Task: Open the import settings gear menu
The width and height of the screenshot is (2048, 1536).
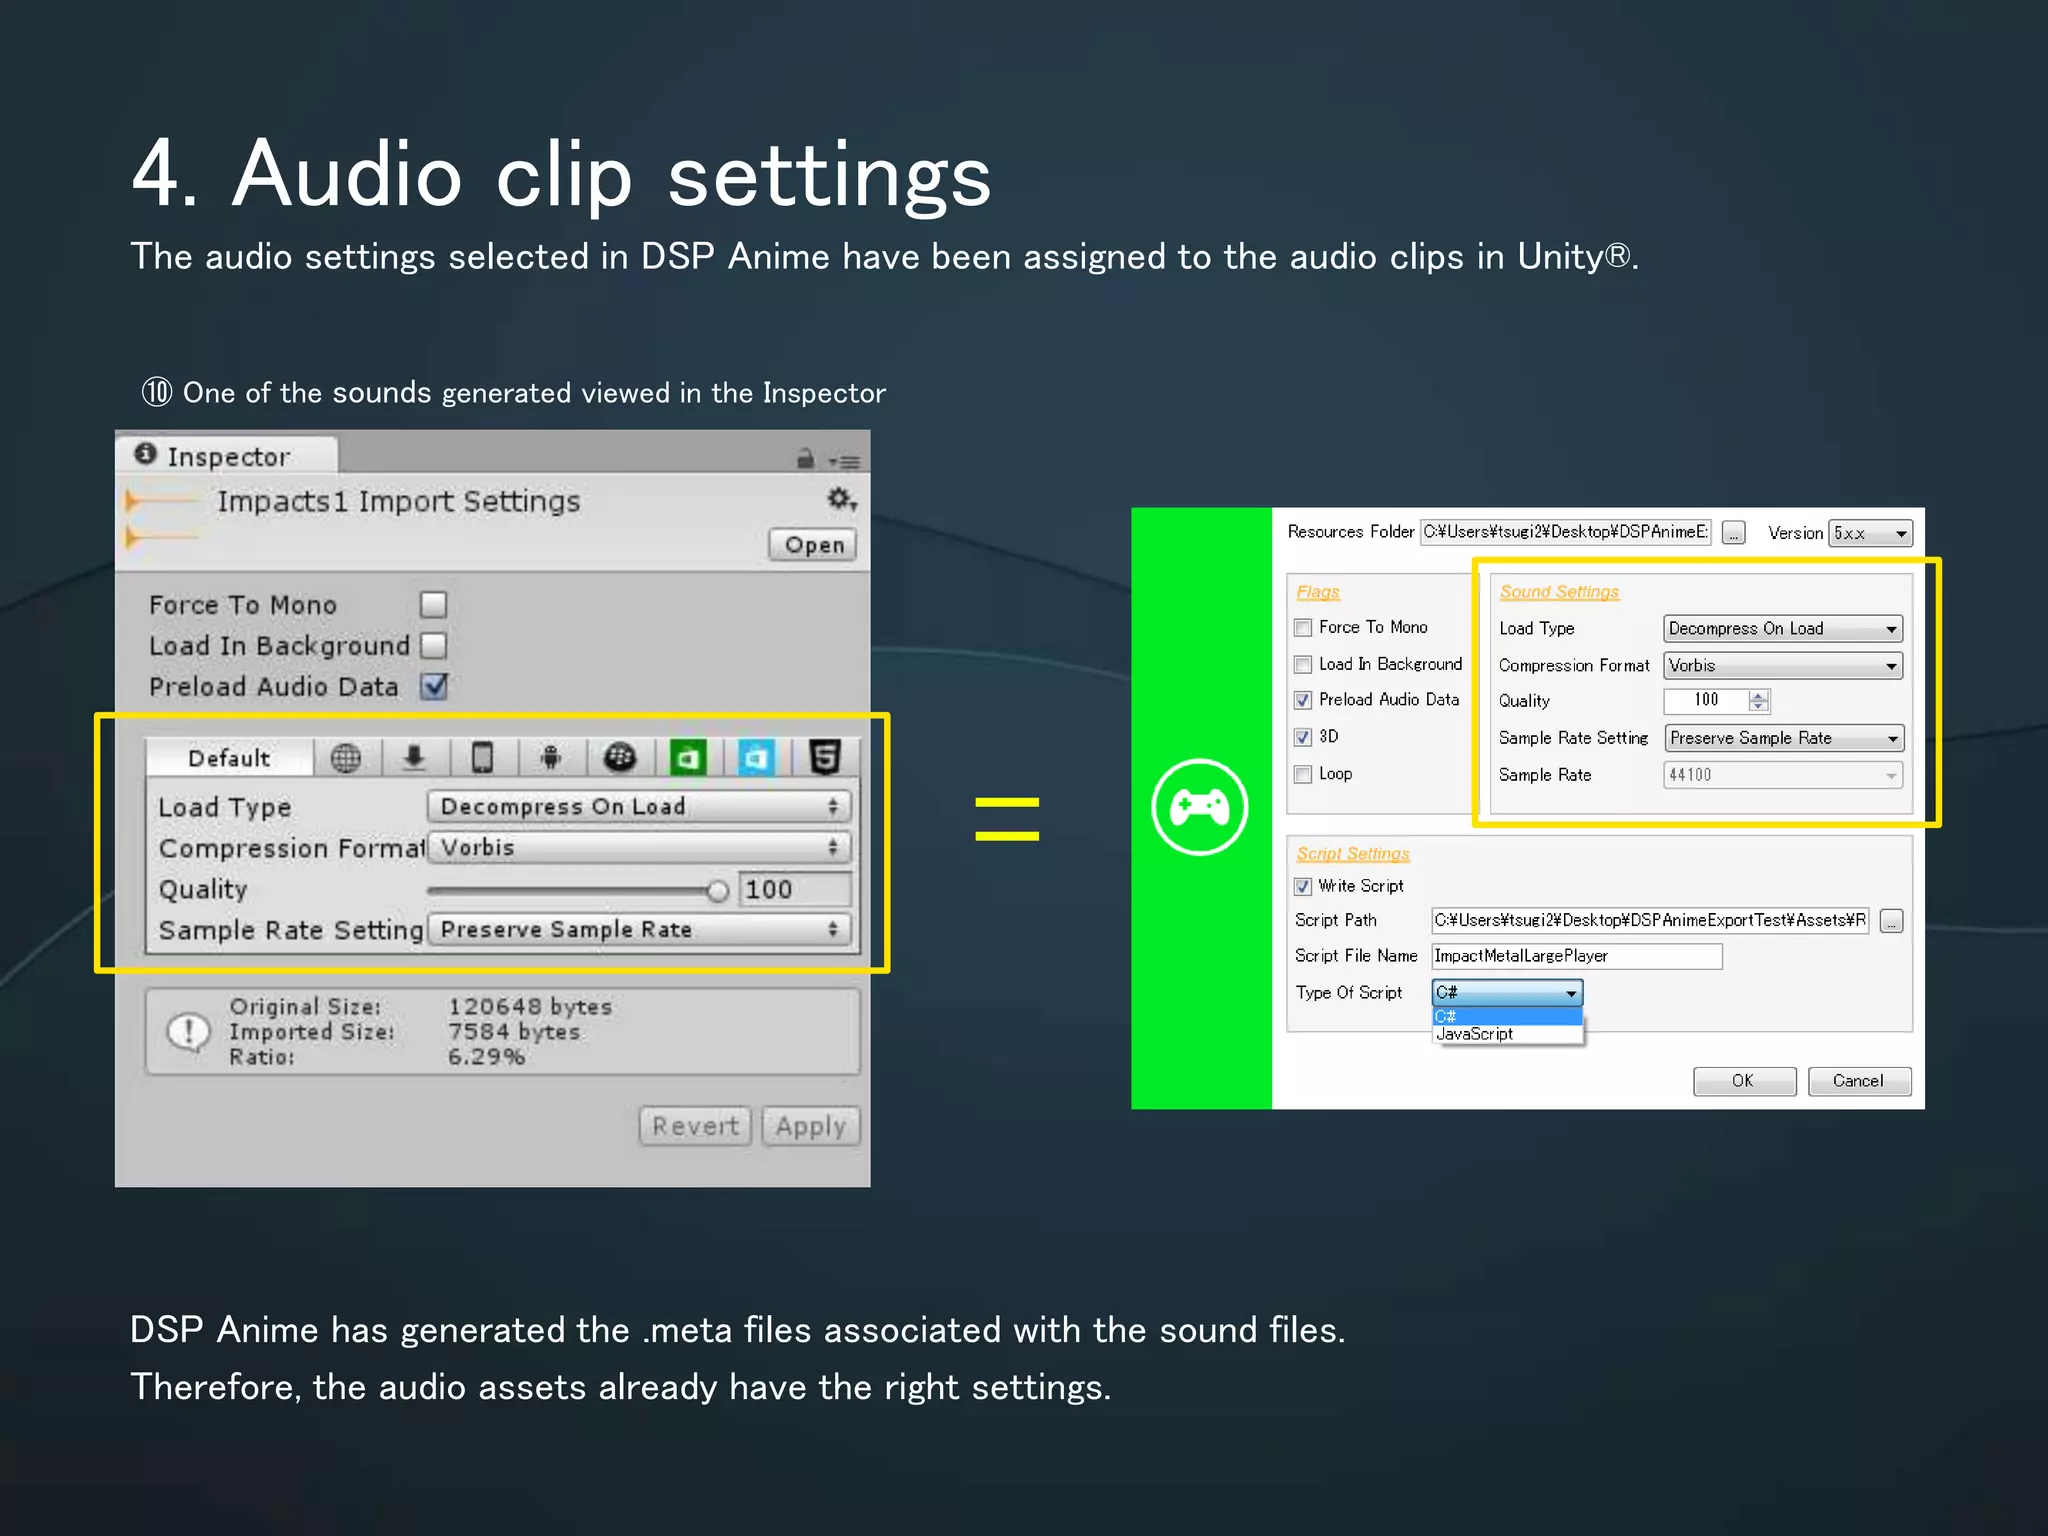Action: (x=842, y=498)
